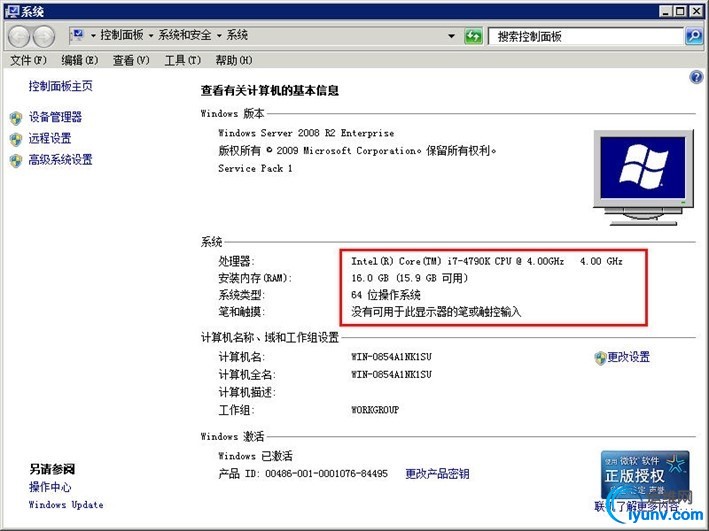Click 更改设置 link
709x531 pixels.
pos(629,357)
